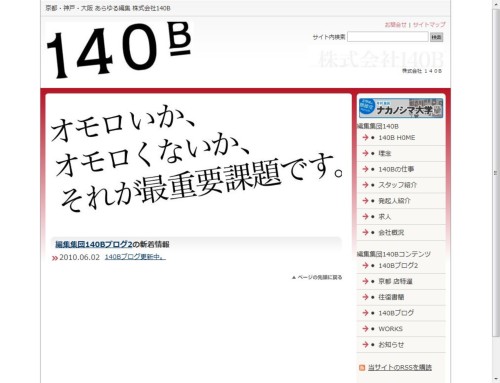Open 発起人紹介 sidebar item

(x=401, y=201)
